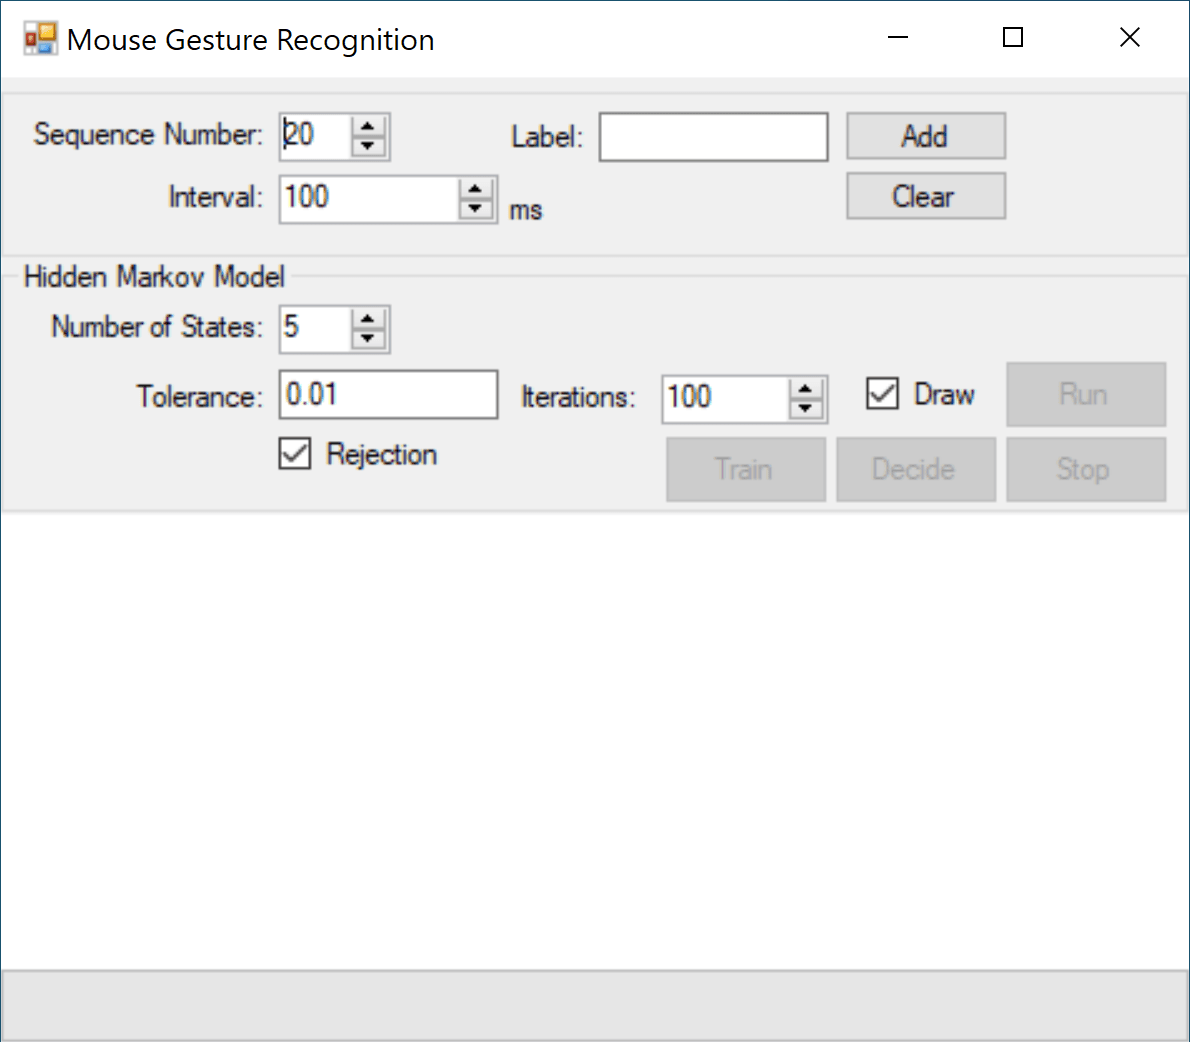Disable the Rejection checkbox
The width and height of the screenshot is (1190, 1042).
click(x=295, y=454)
